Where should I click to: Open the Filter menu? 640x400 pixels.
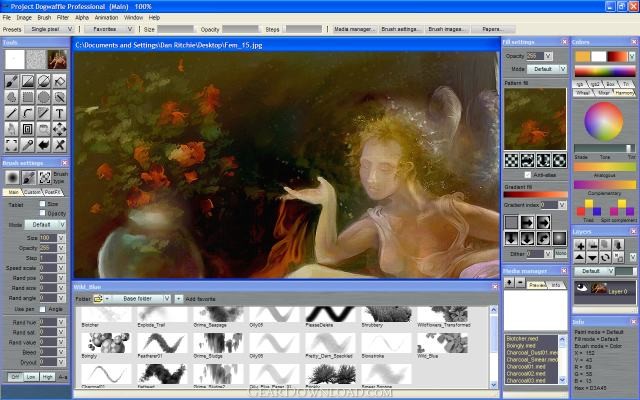click(x=63, y=18)
